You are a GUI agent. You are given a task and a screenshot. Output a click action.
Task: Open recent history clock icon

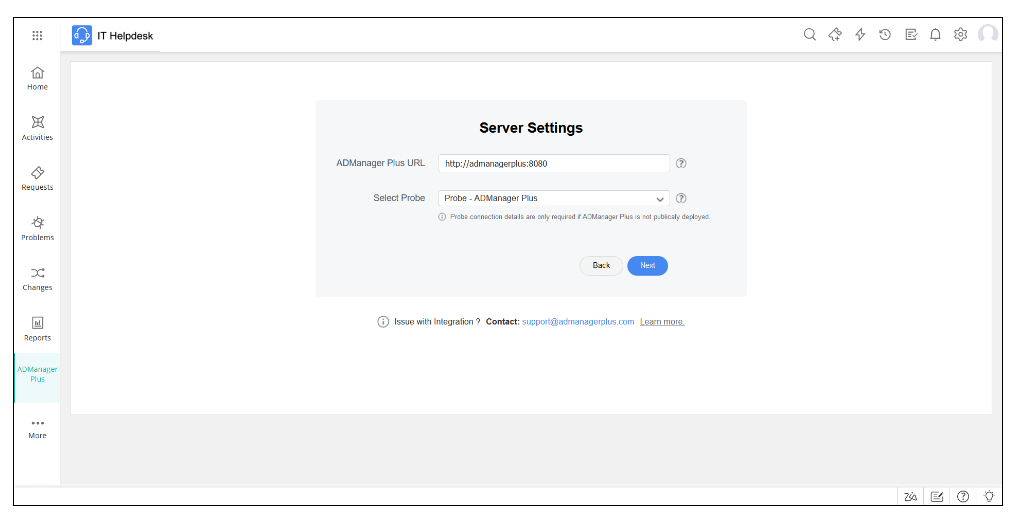[885, 34]
